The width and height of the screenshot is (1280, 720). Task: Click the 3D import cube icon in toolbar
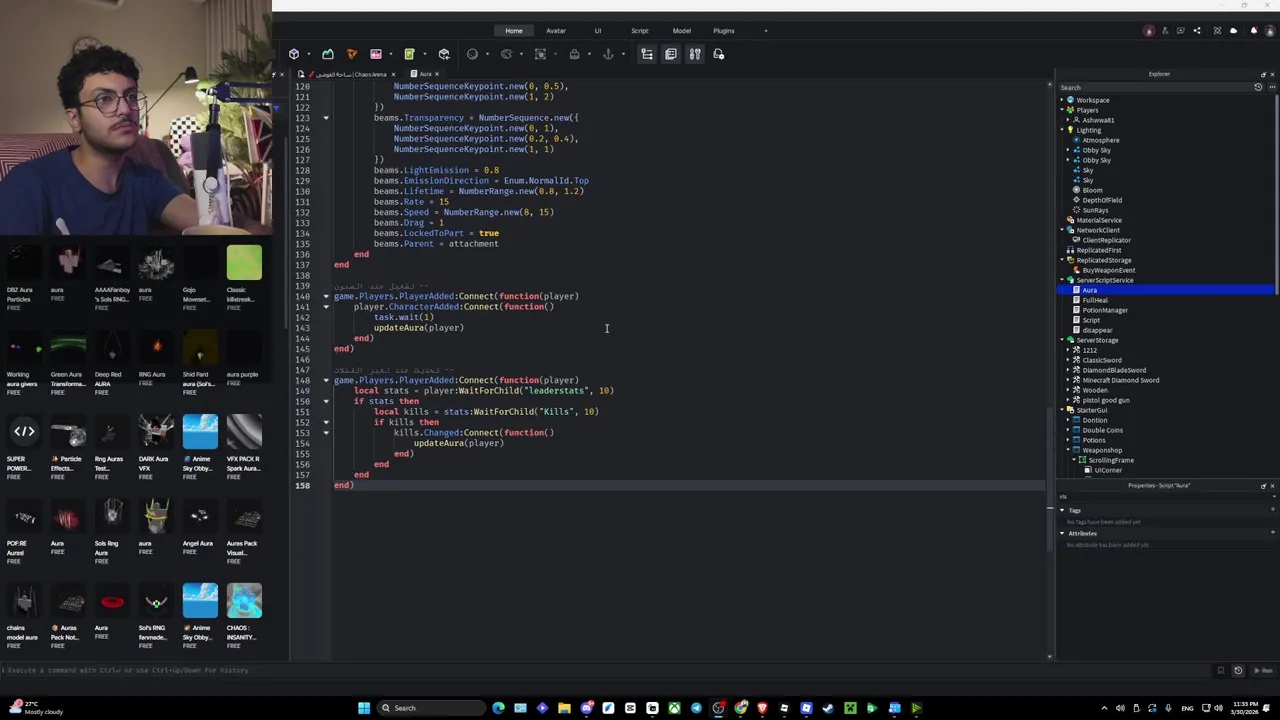coord(444,54)
